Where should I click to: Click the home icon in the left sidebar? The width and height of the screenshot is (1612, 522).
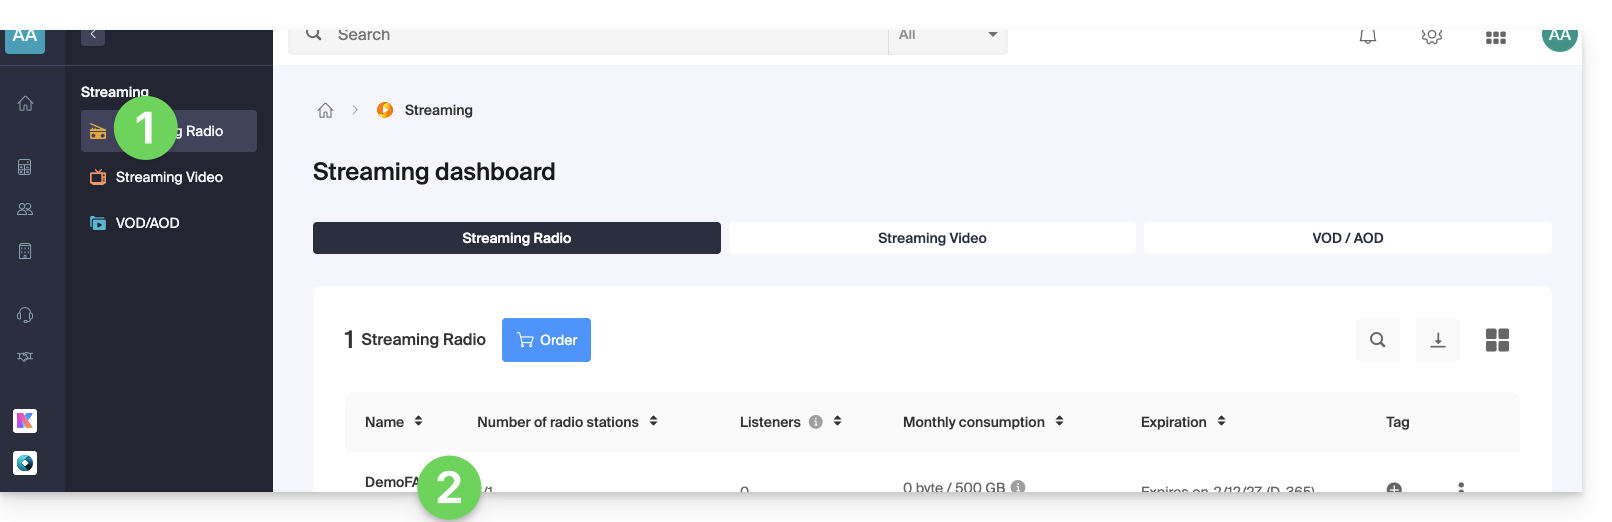click(25, 104)
